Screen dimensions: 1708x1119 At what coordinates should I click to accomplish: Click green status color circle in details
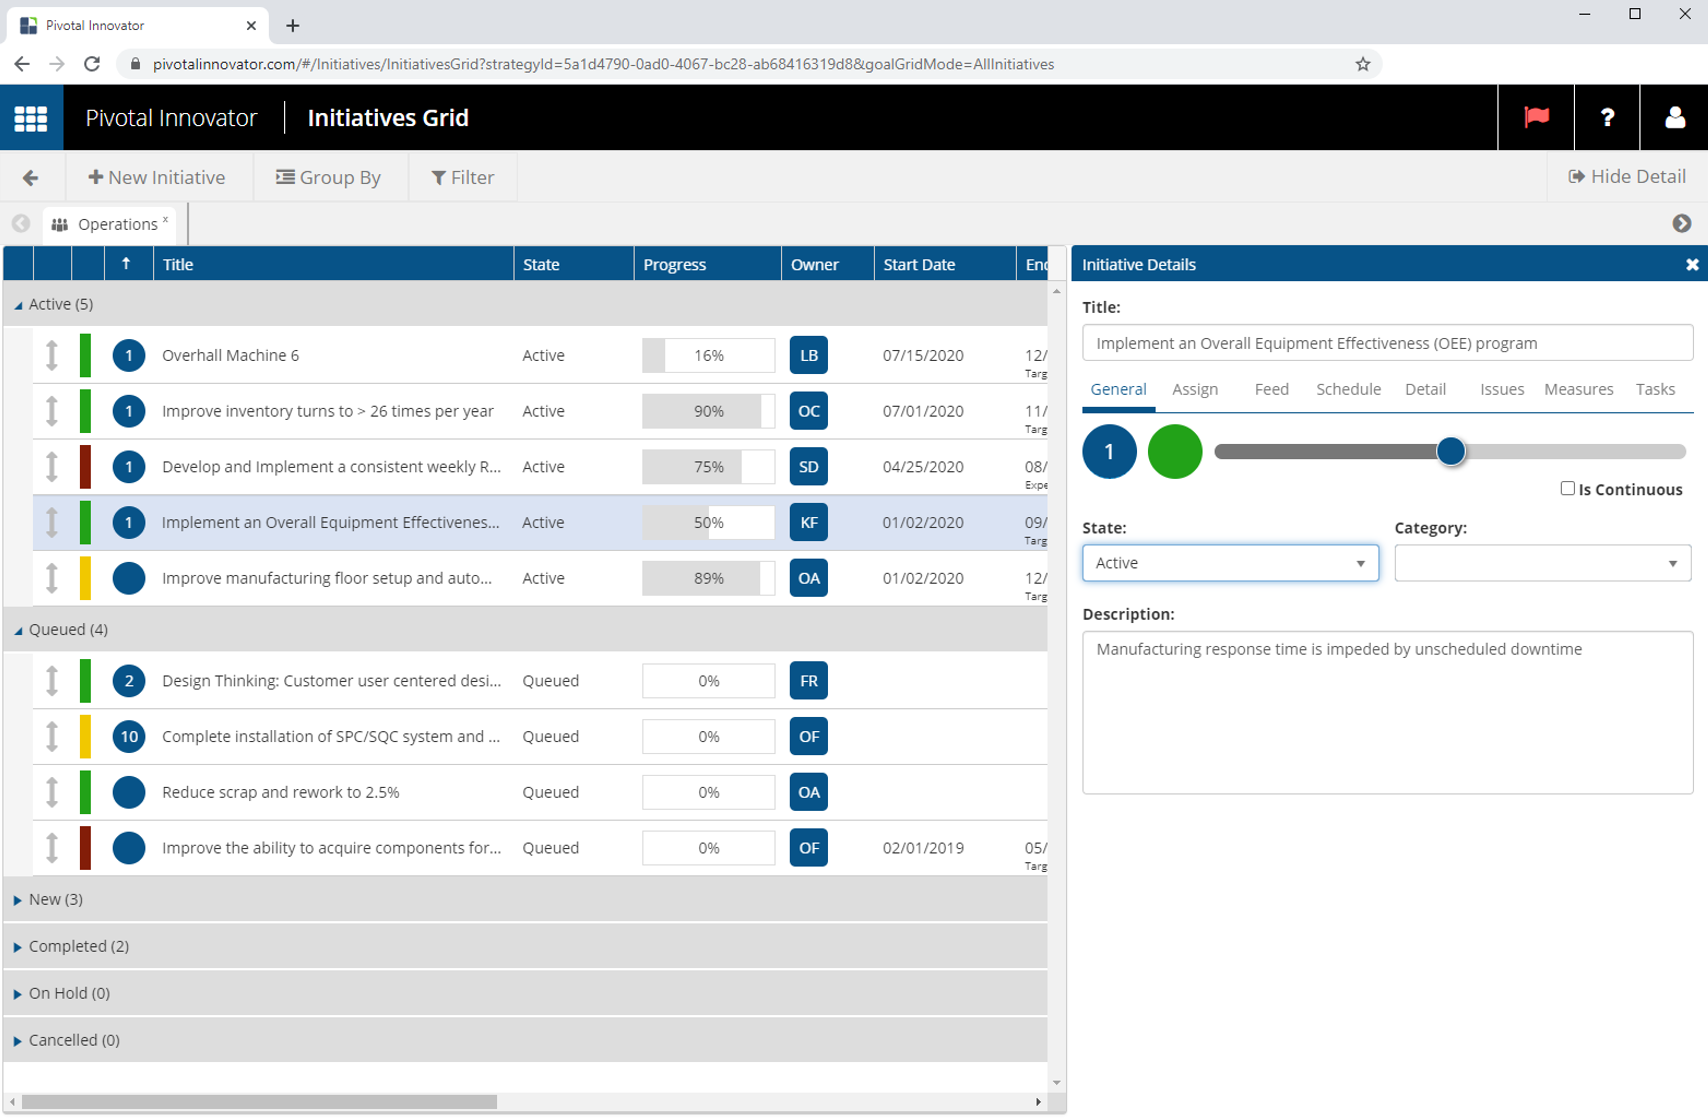click(x=1174, y=452)
